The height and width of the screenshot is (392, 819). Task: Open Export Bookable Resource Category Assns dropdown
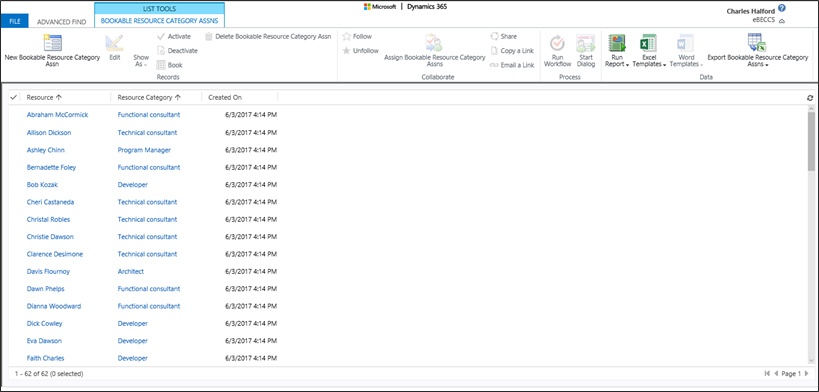[757, 61]
